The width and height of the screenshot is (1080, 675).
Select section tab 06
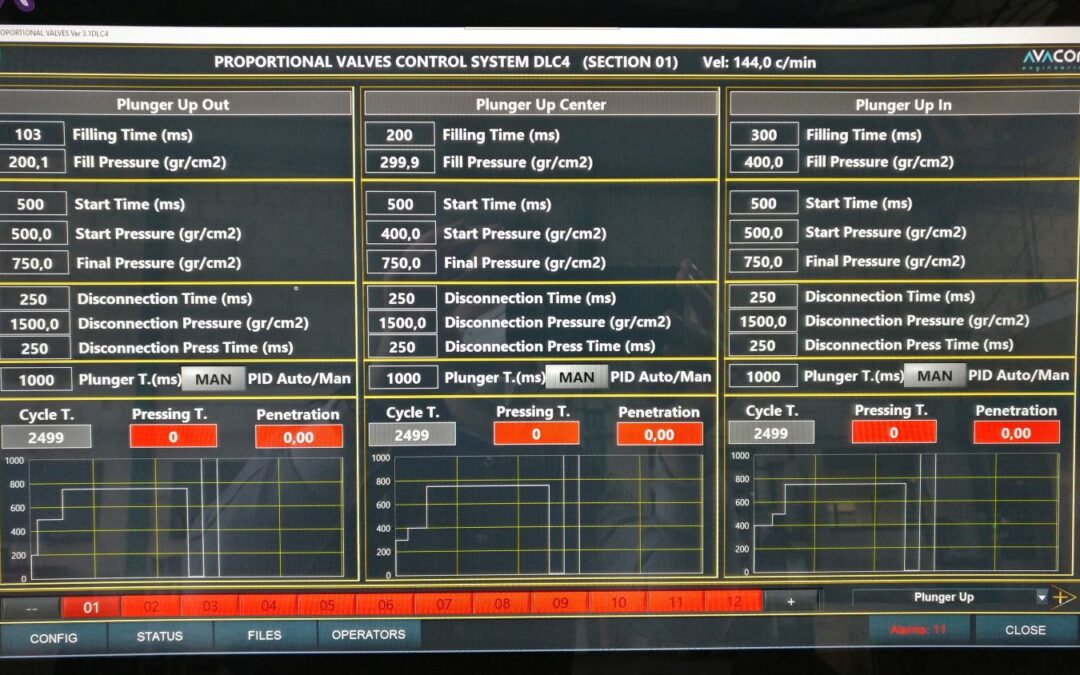[x=385, y=604]
